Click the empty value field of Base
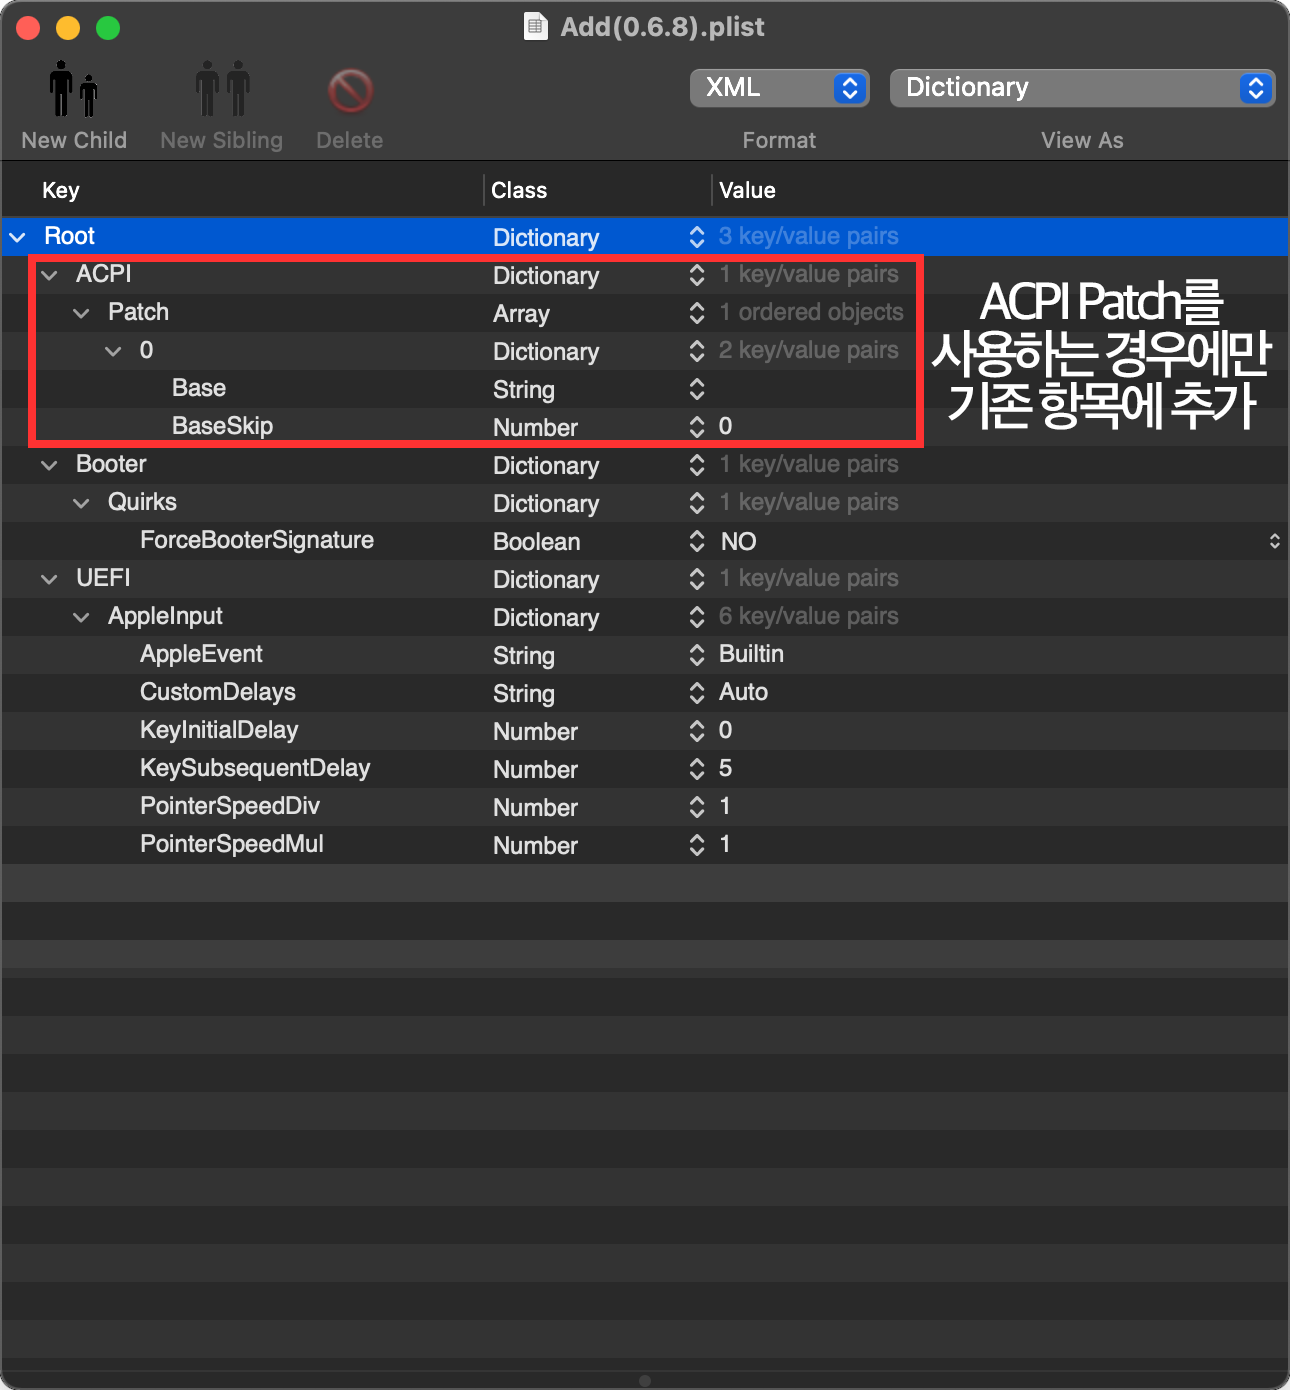This screenshot has width=1290, height=1390. (x=1000, y=389)
